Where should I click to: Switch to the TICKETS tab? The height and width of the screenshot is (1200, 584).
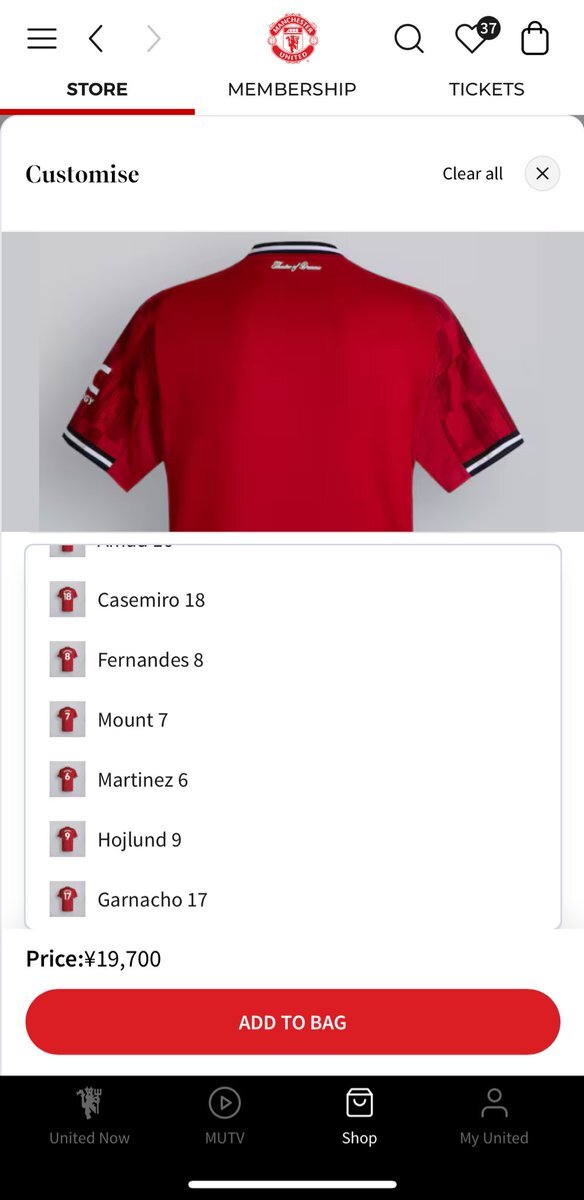[x=486, y=89]
